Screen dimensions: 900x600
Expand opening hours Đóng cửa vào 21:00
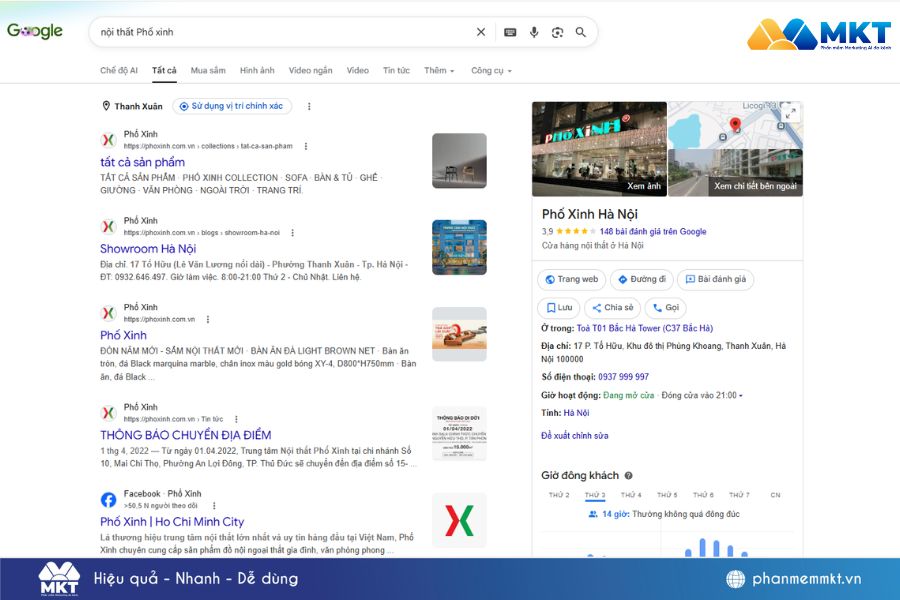click(x=702, y=396)
